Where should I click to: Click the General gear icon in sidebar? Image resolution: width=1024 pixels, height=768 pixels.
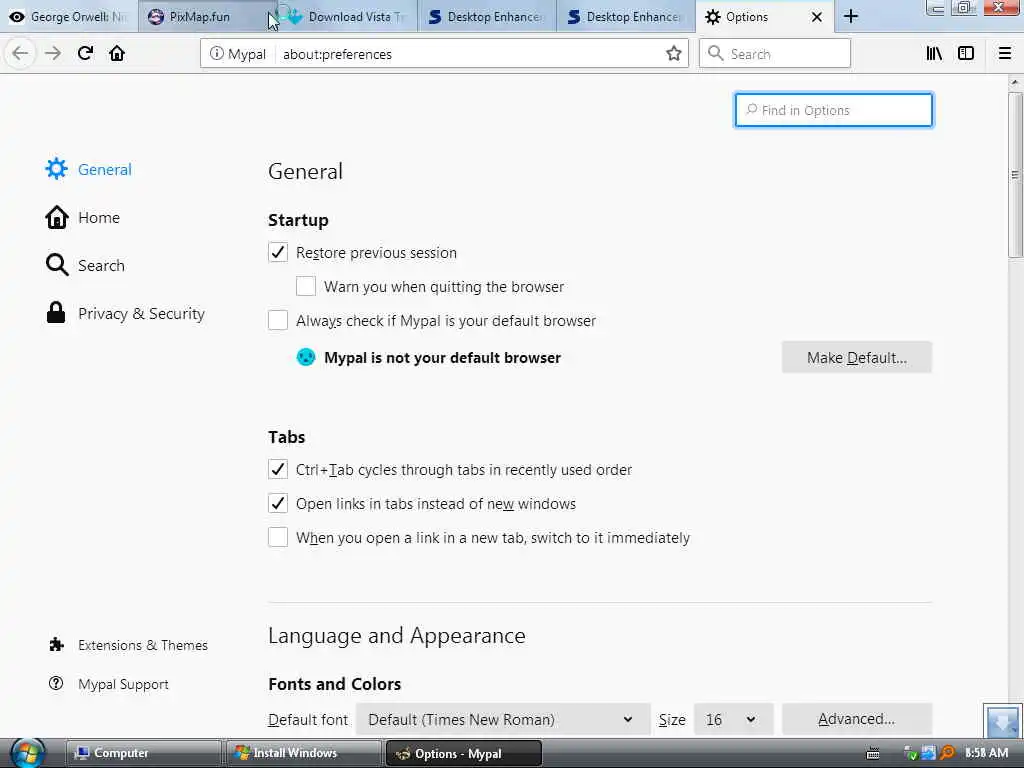tap(56, 169)
